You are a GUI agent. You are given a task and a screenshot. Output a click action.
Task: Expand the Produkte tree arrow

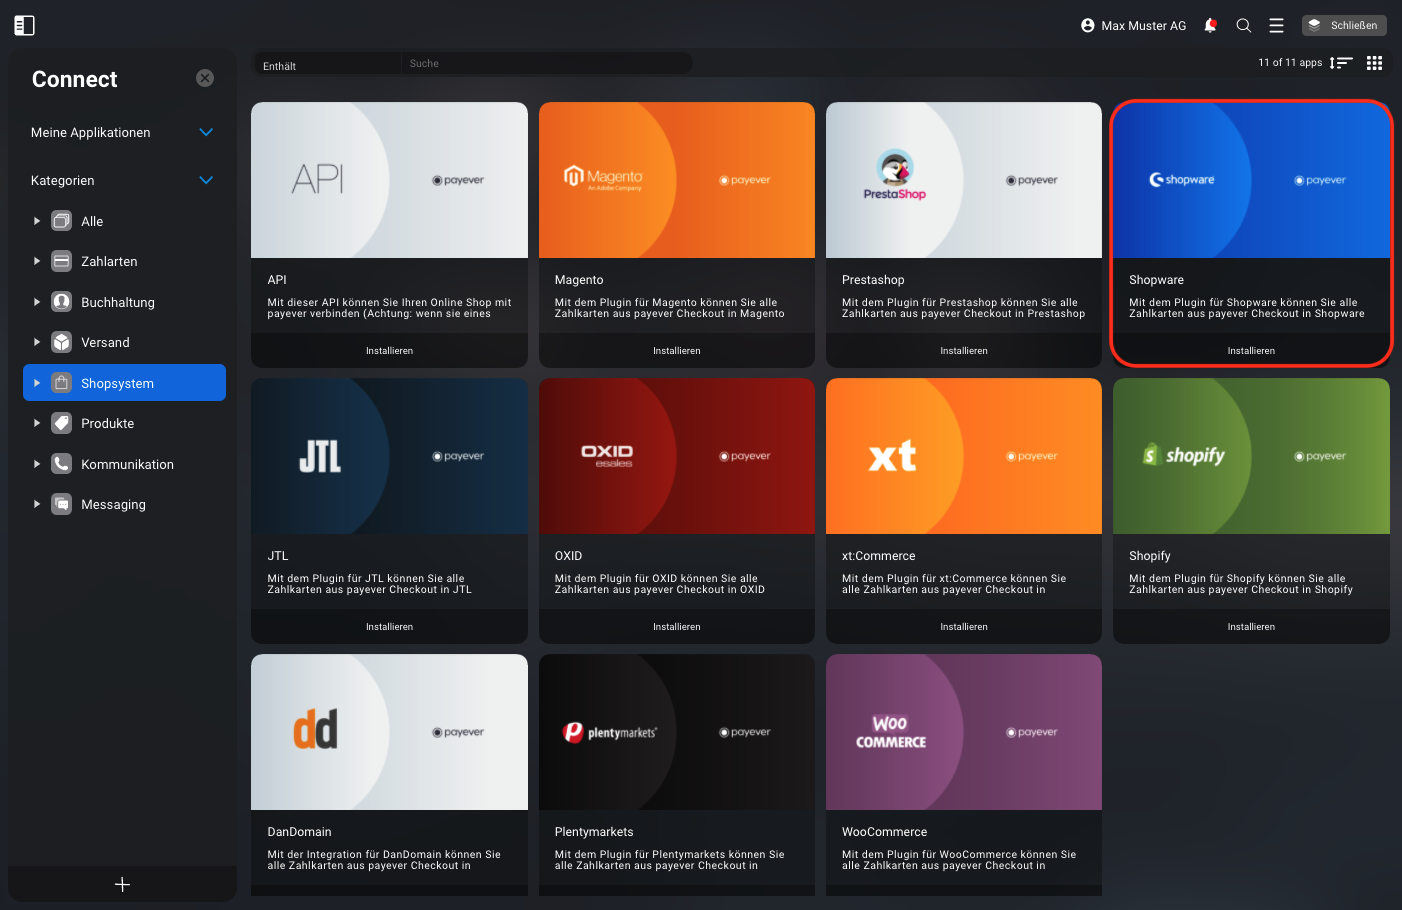click(37, 423)
